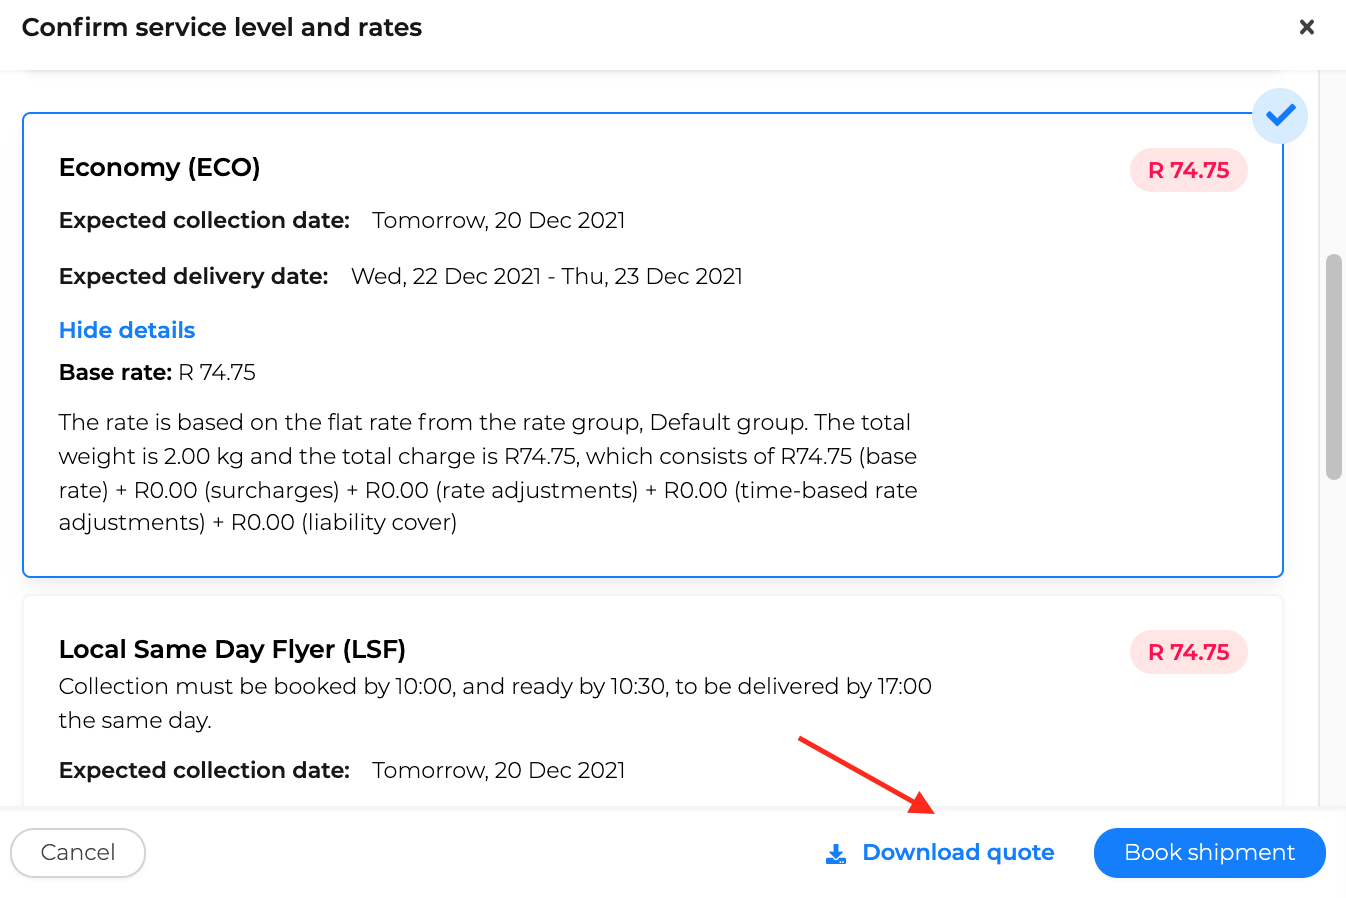Click the Base rate: R 74.75 line
Image resolution: width=1346 pixels, height=898 pixels.
coord(157,372)
